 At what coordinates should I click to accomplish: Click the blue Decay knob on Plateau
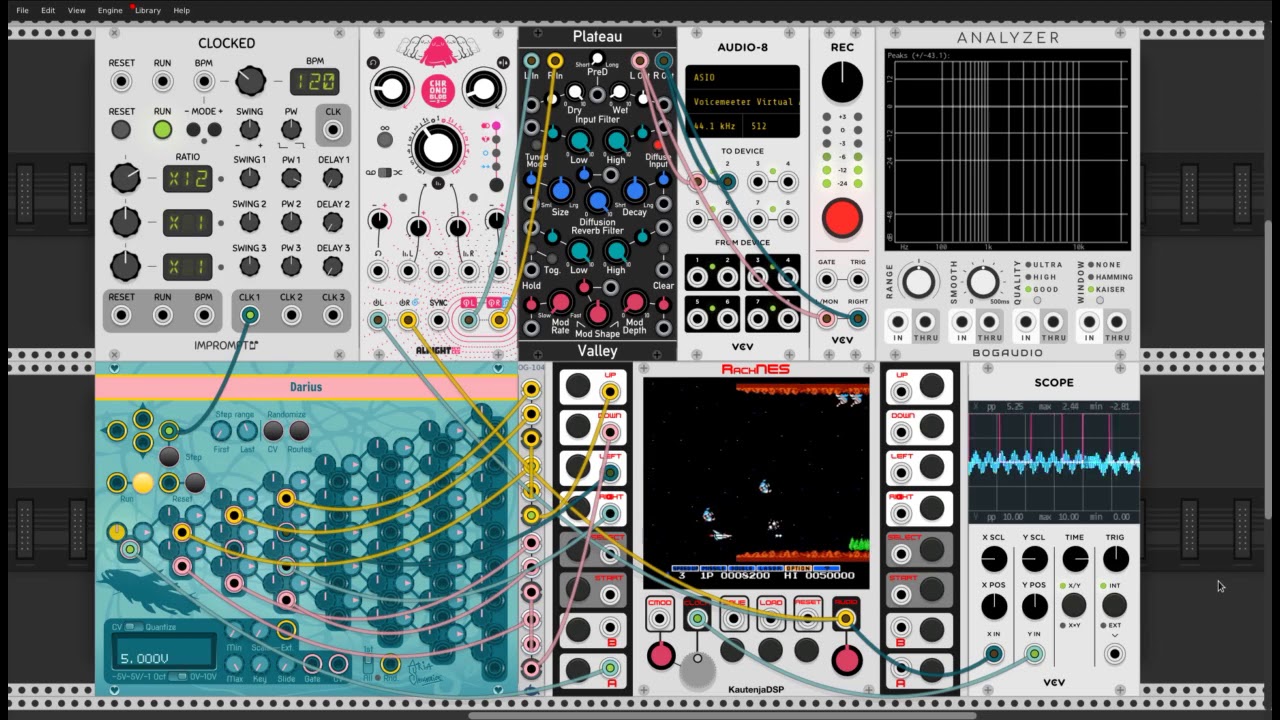[634, 190]
